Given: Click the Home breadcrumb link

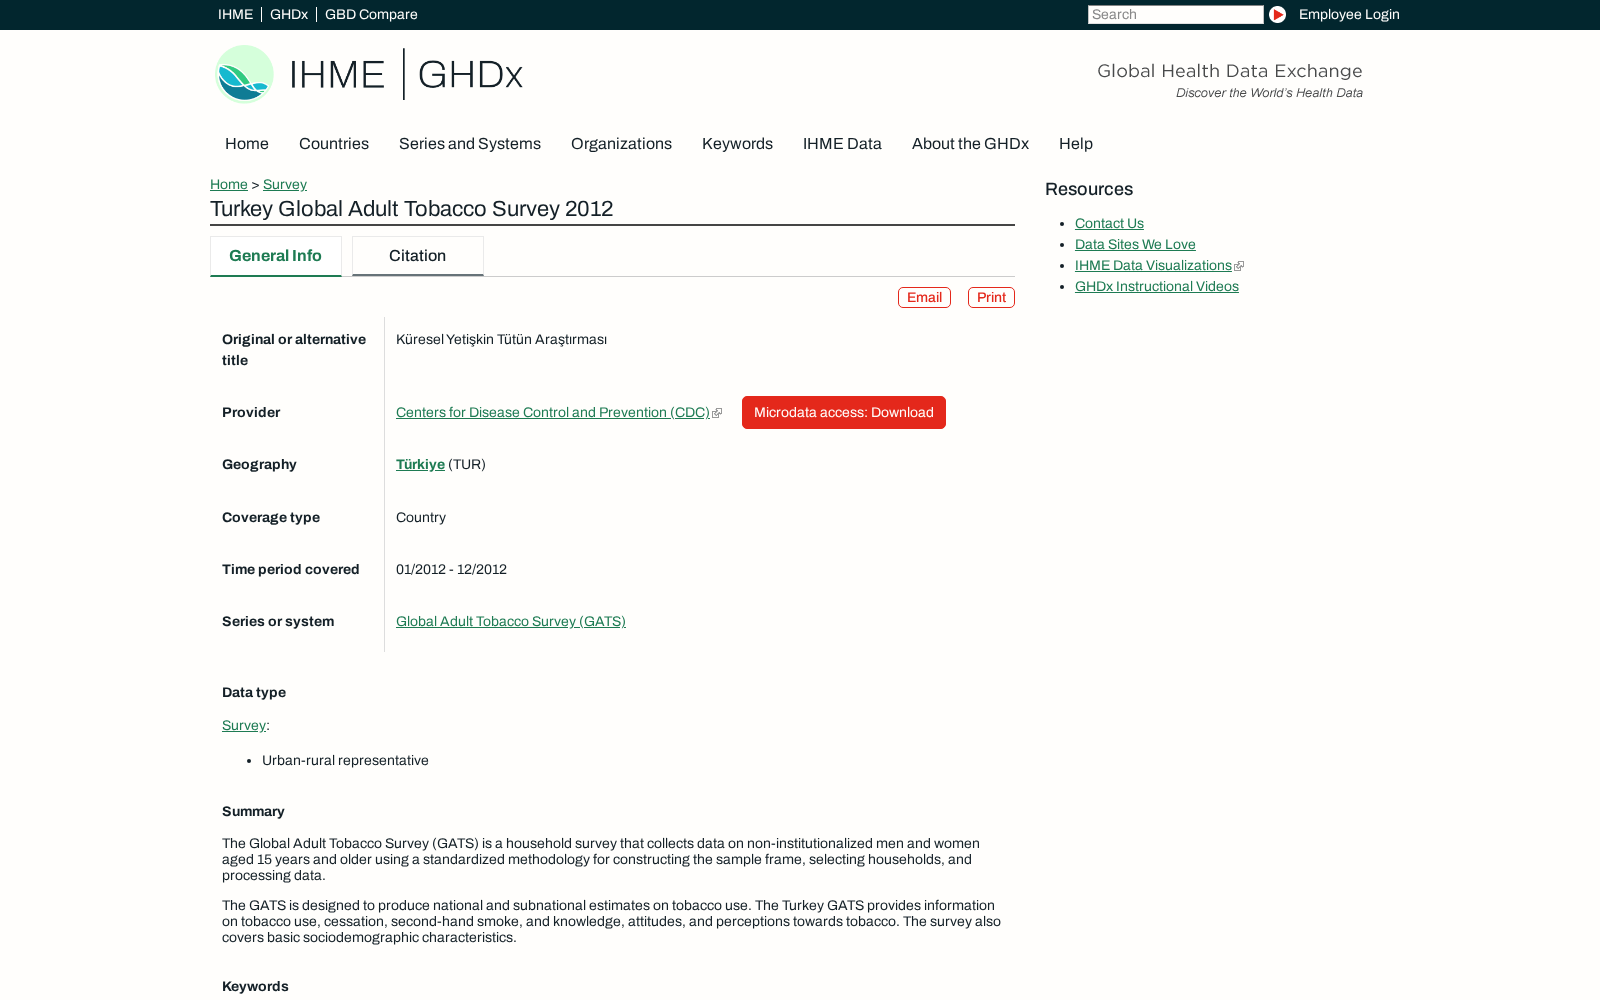Looking at the screenshot, I should click(229, 184).
